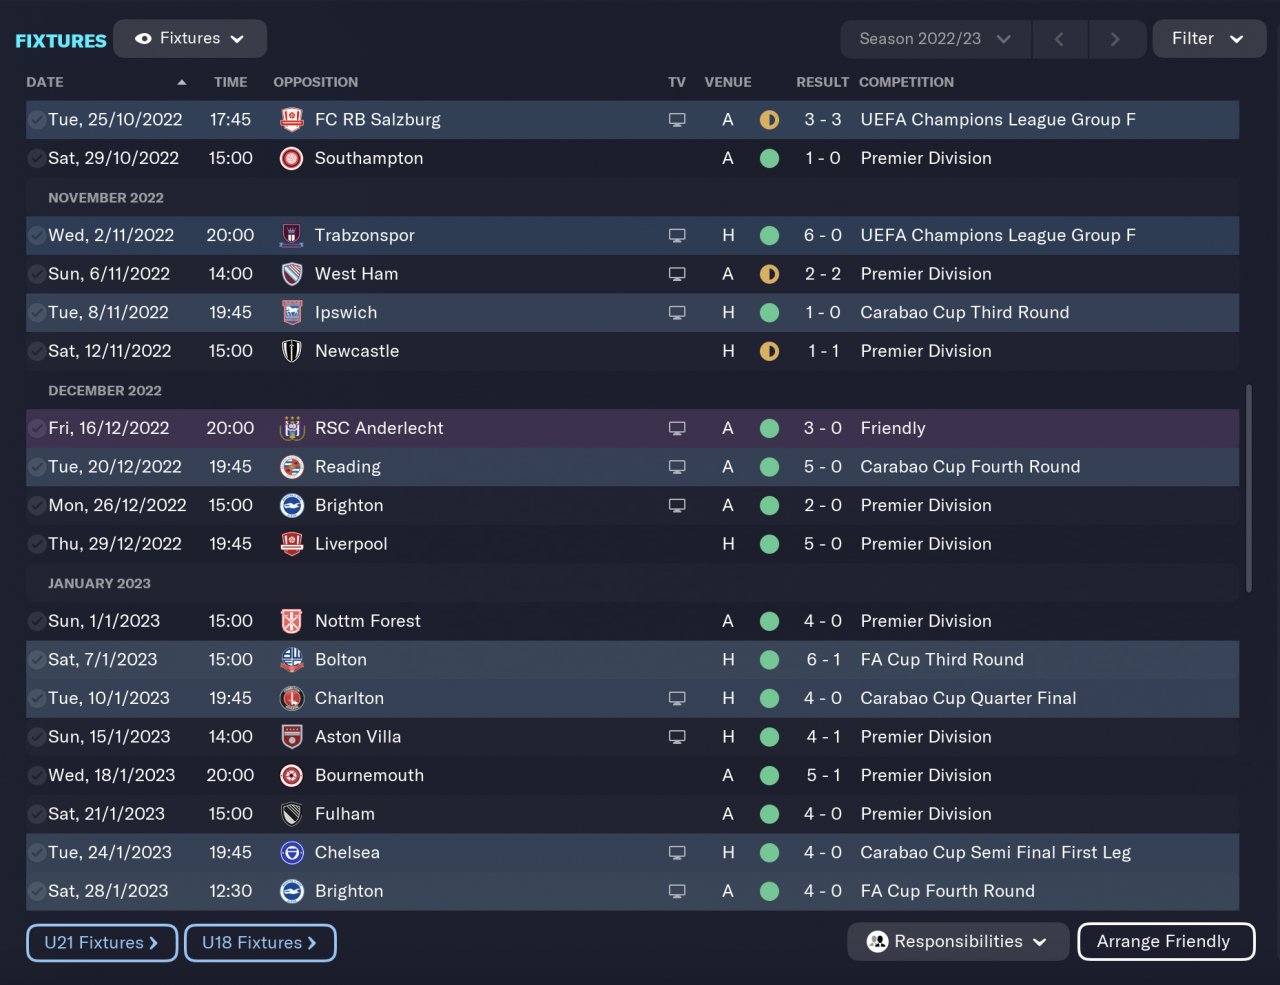1280x985 pixels.
Task: Click TV icon on Charlton fixture row
Action: click(677, 698)
